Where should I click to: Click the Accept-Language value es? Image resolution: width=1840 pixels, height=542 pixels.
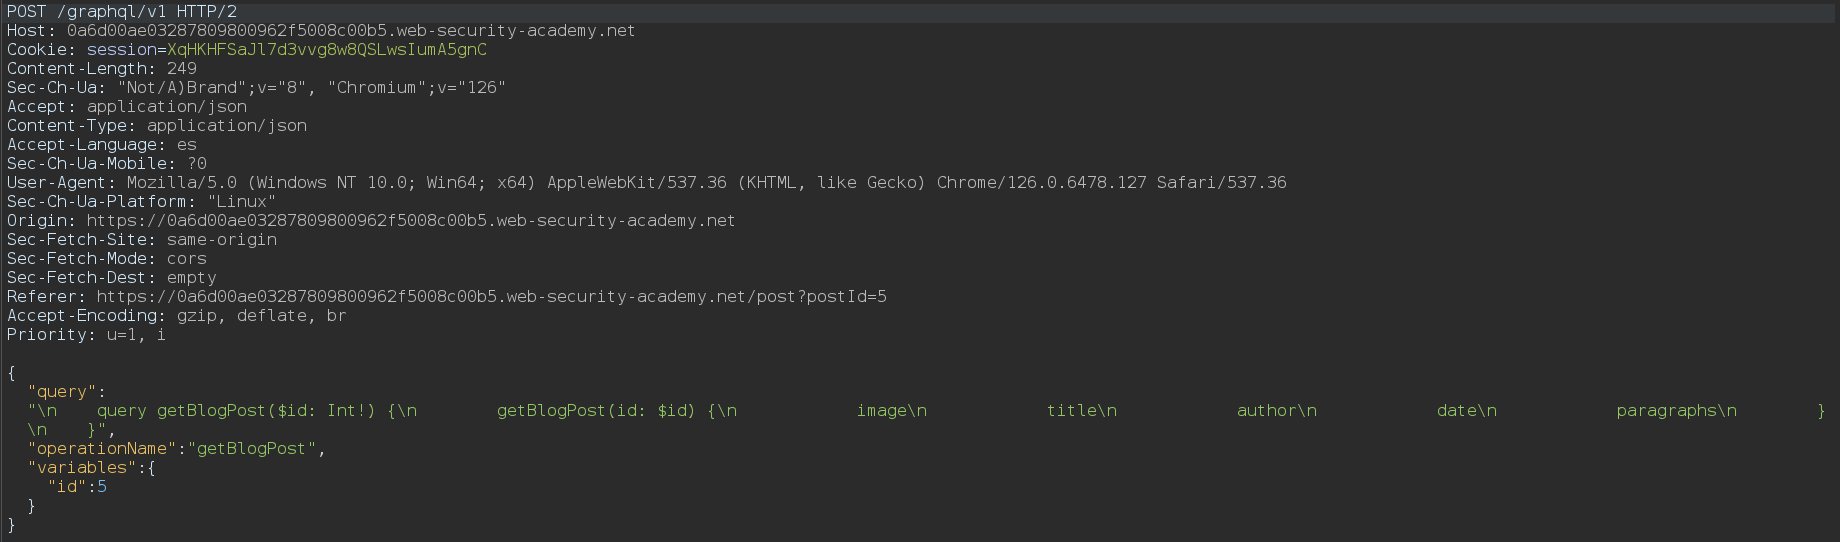click(187, 145)
